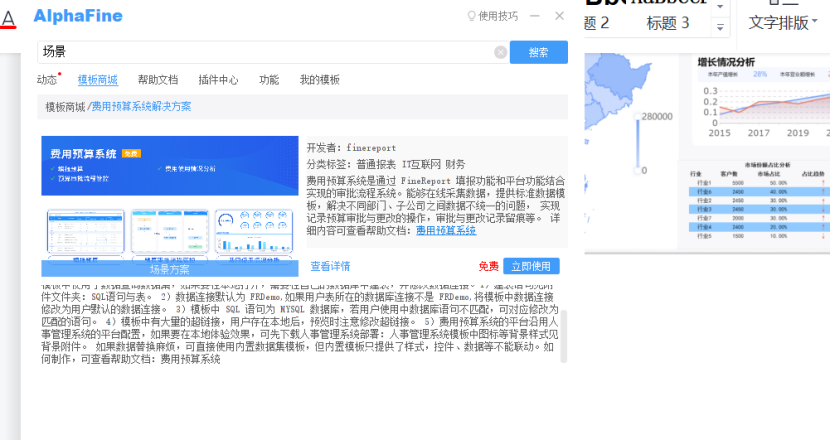The width and height of the screenshot is (830, 441).
Task: Clear the search box with the X icon
Action: [x=500, y=52]
